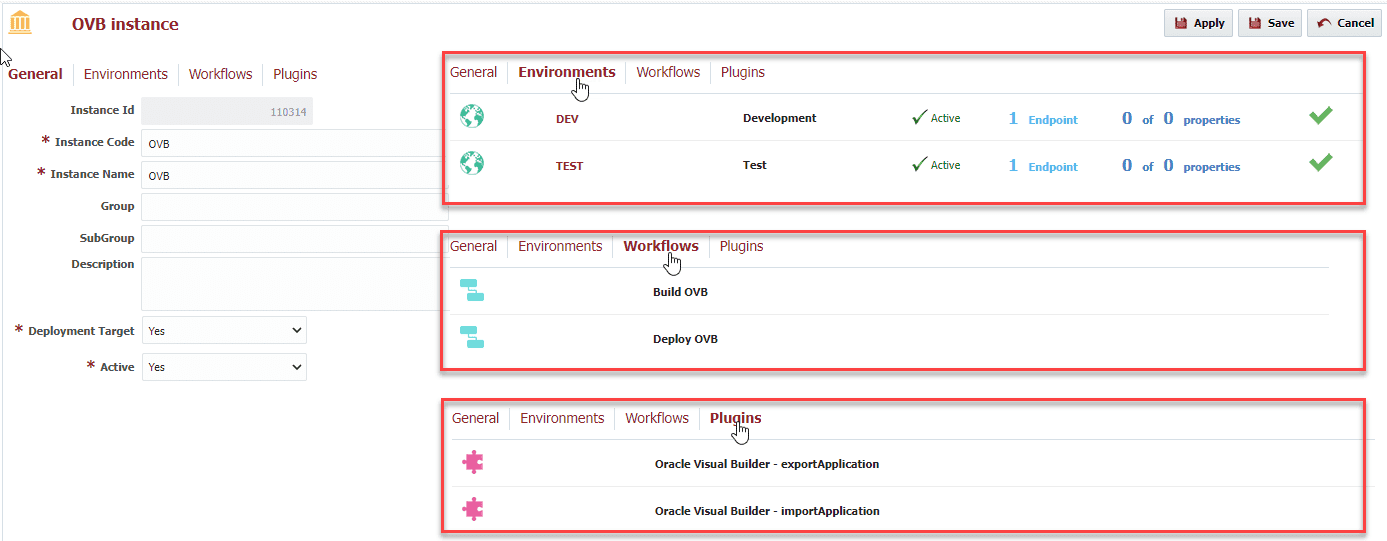
Task: Open the TEST environment link
Action: [569, 166]
